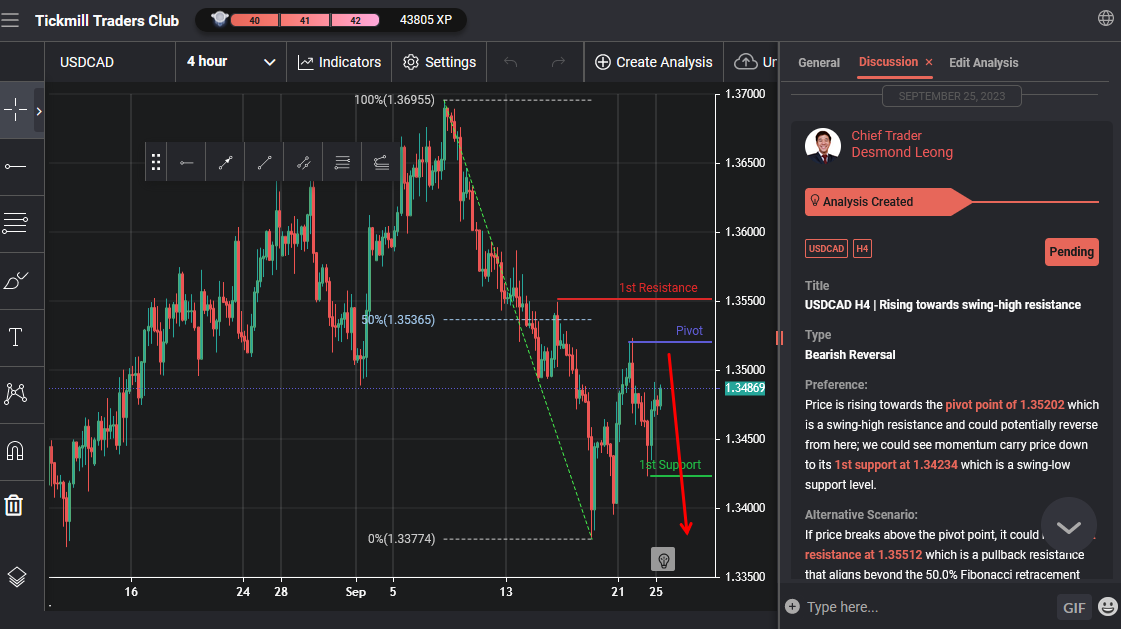This screenshot has width=1121, height=629.
Task: Choose trend line in floating toolbar
Action: 264,162
